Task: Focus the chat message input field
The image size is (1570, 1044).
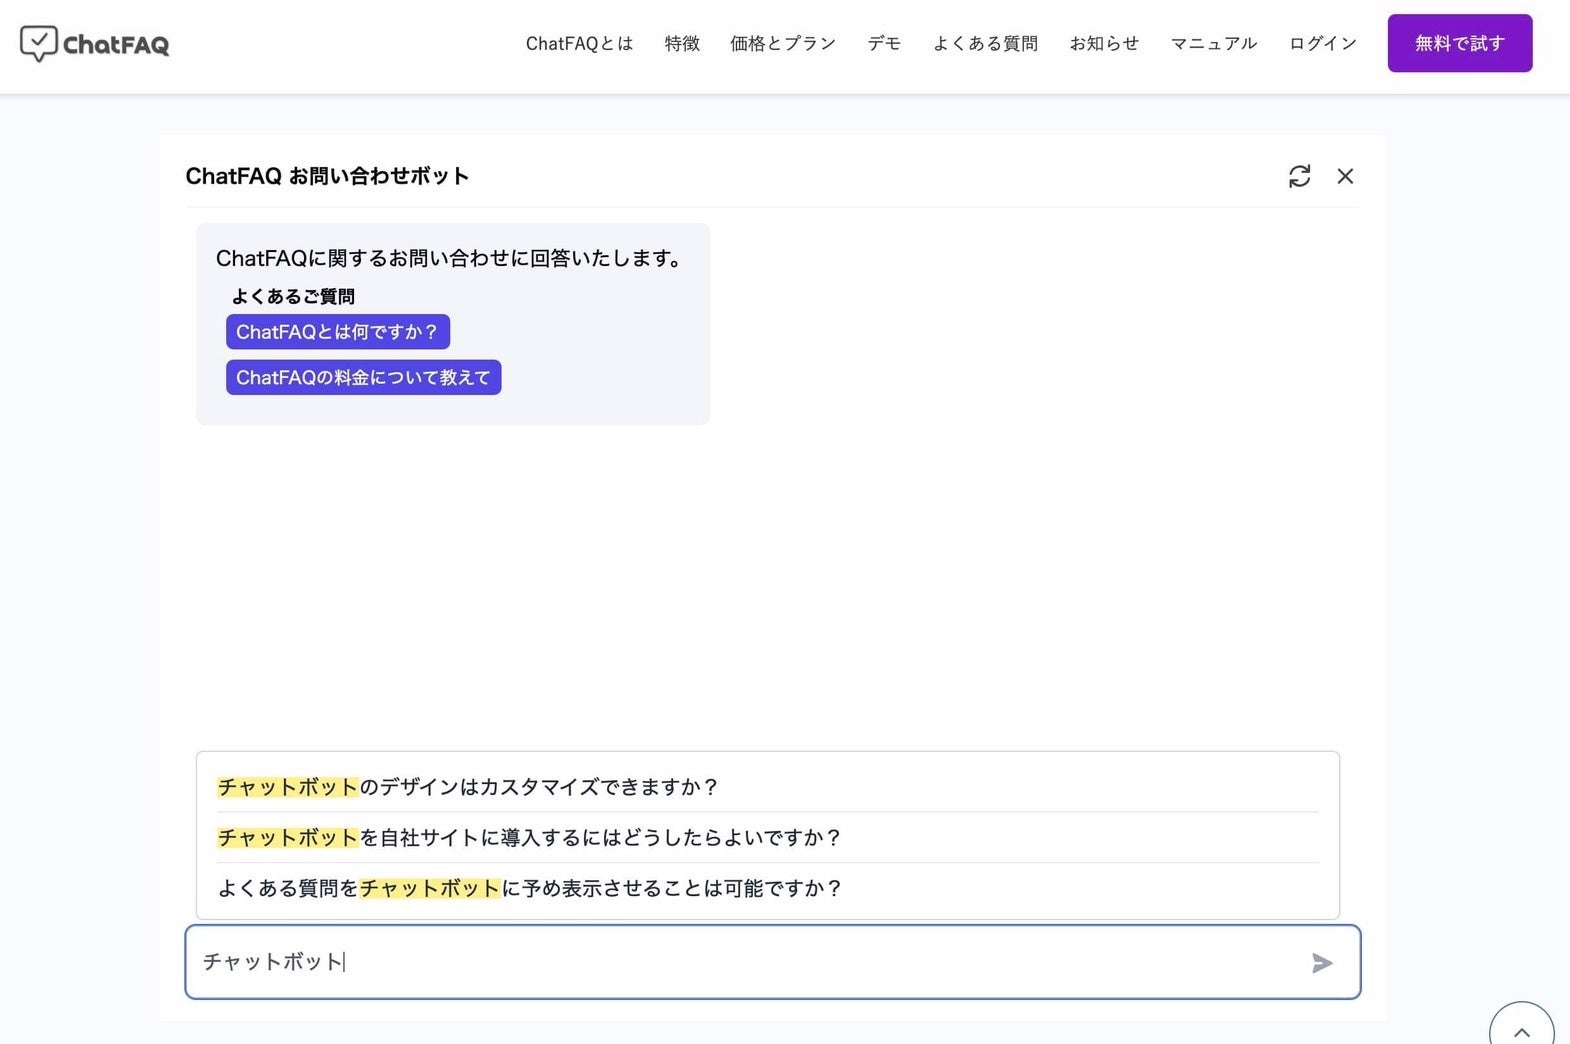Action: coord(740,962)
